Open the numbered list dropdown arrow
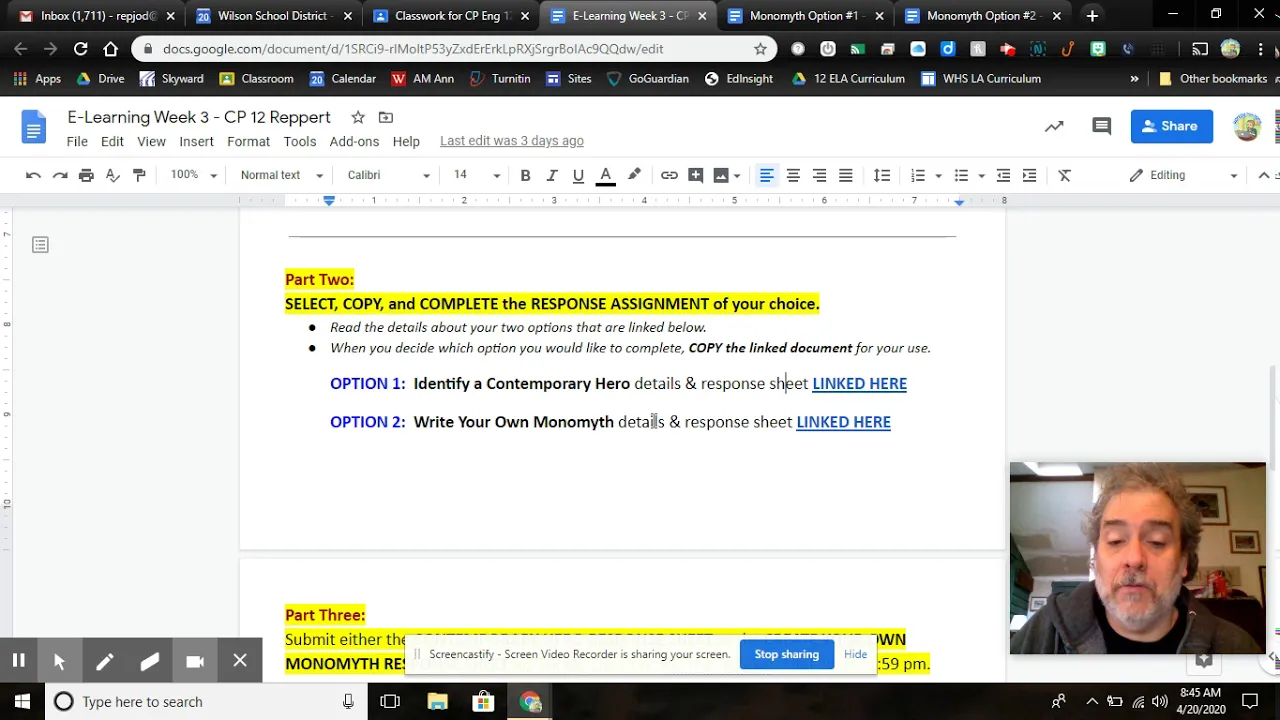 tap(938, 175)
